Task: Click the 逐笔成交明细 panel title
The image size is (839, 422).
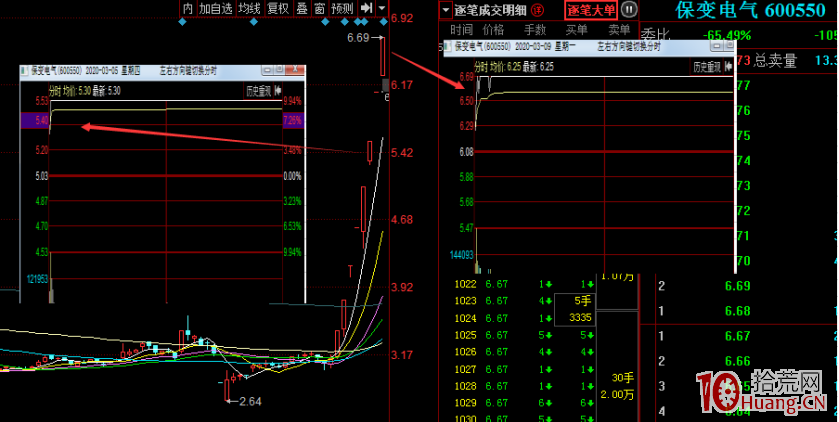Action: coord(491,10)
